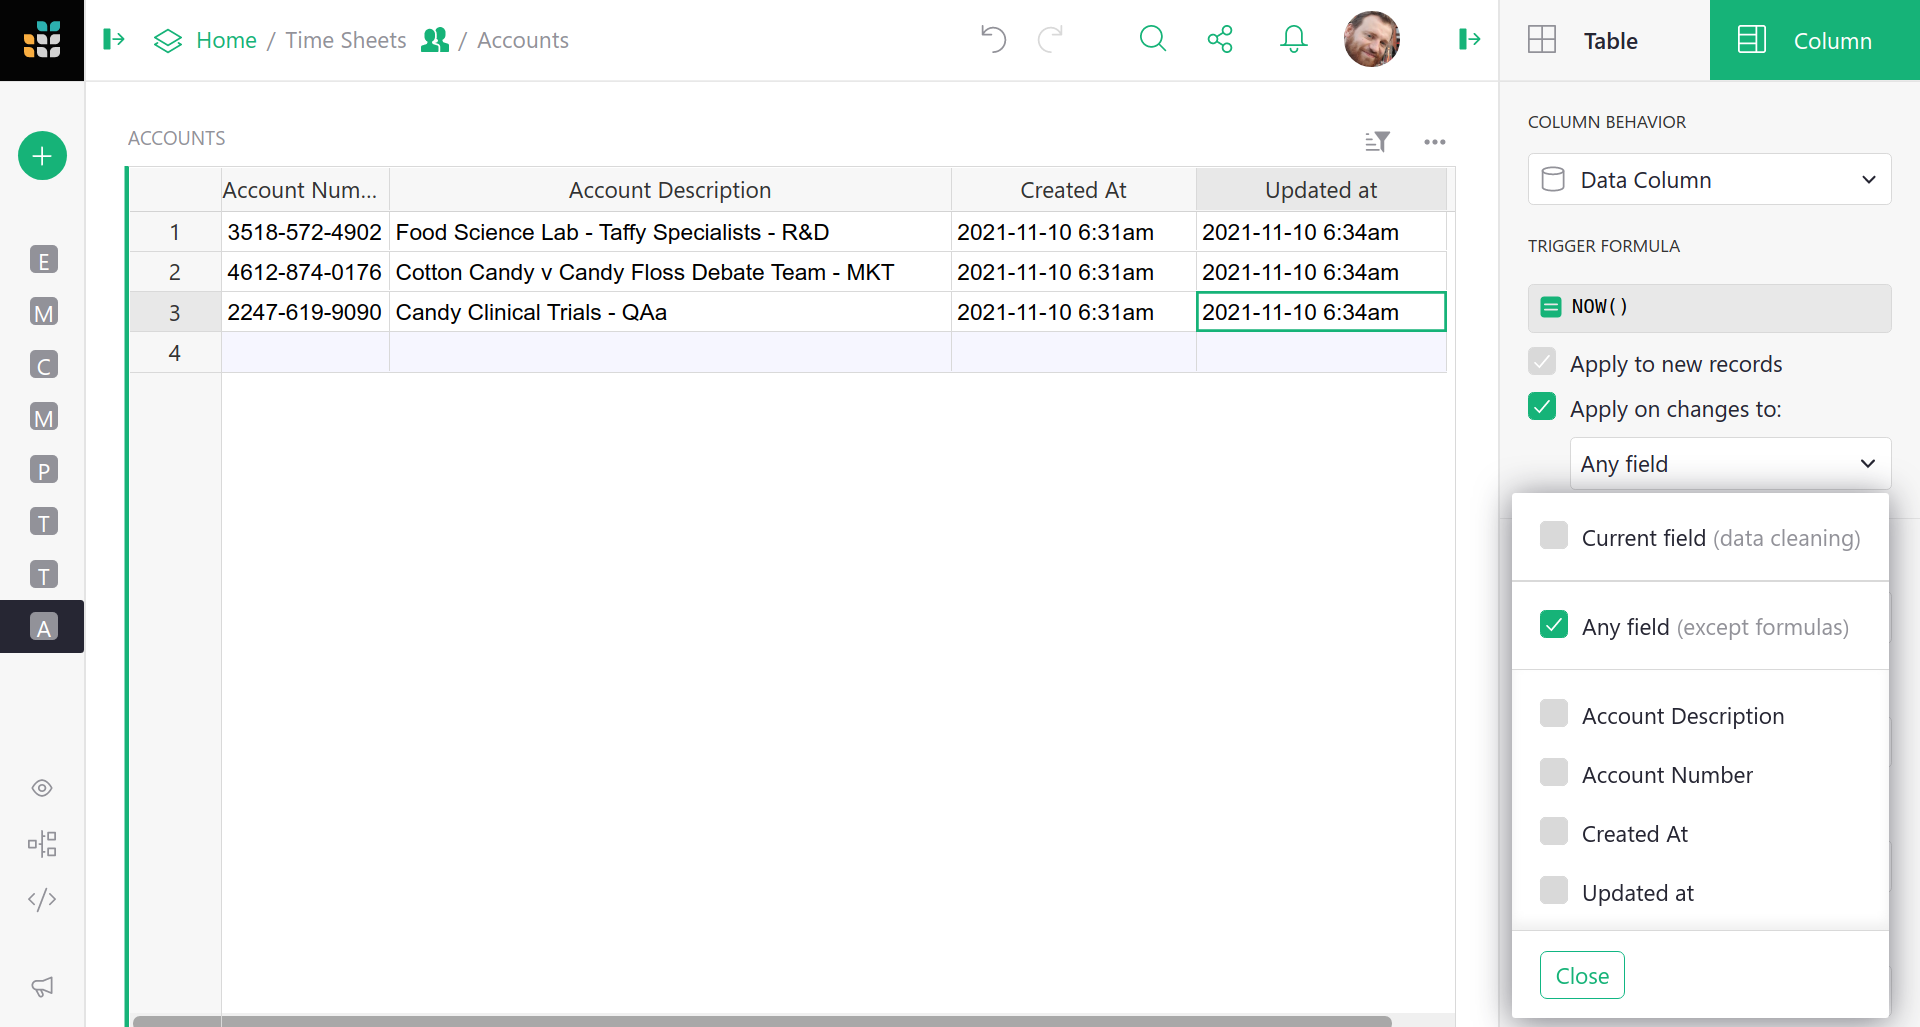The image size is (1920, 1027).
Task: Click the Close button in dropdown
Action: click(1582, 975)
